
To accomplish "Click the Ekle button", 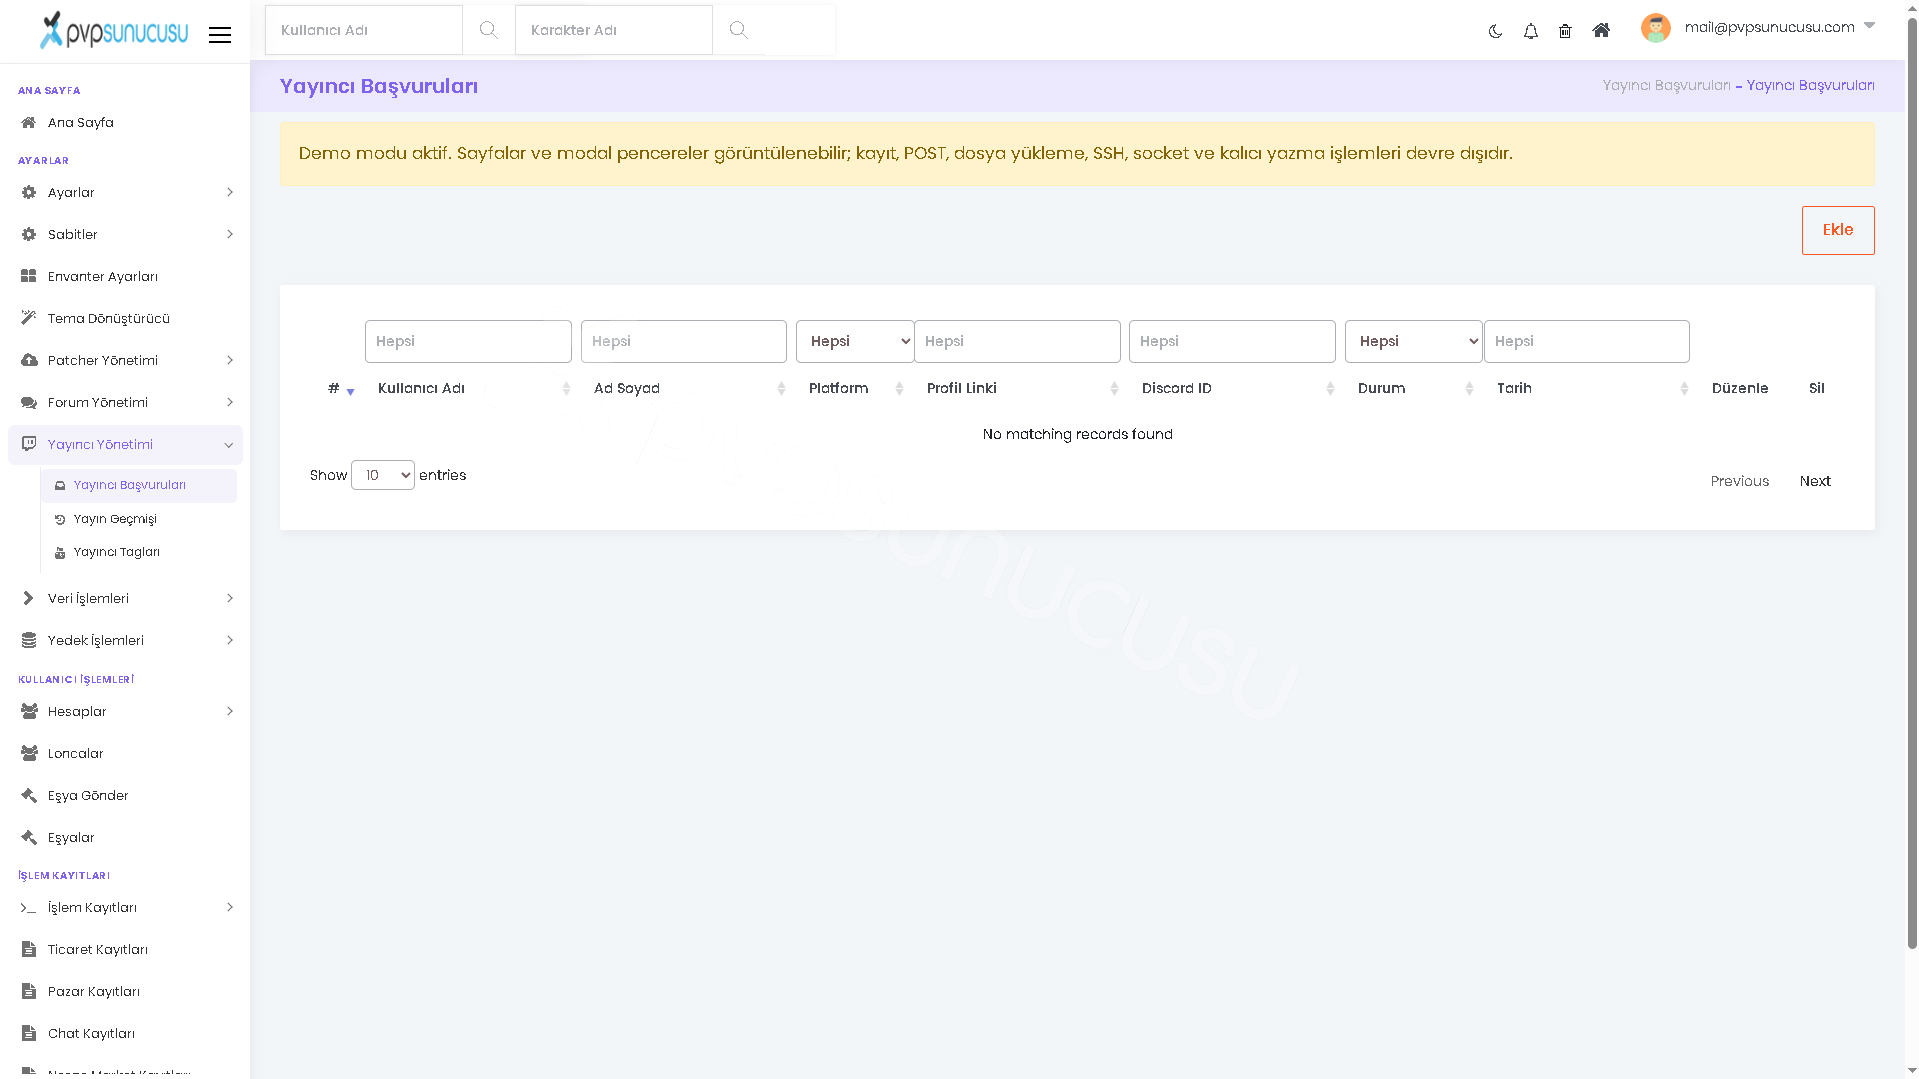I will [1838, 230].
